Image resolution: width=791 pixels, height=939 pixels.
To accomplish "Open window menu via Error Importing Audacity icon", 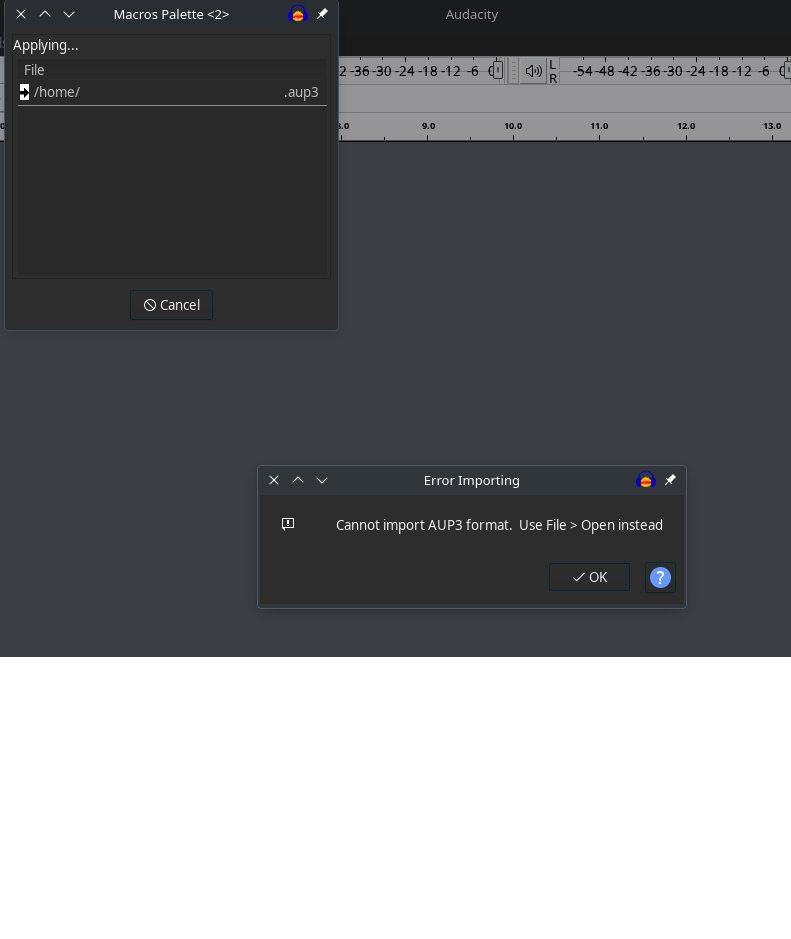I will tap(645, 480).
